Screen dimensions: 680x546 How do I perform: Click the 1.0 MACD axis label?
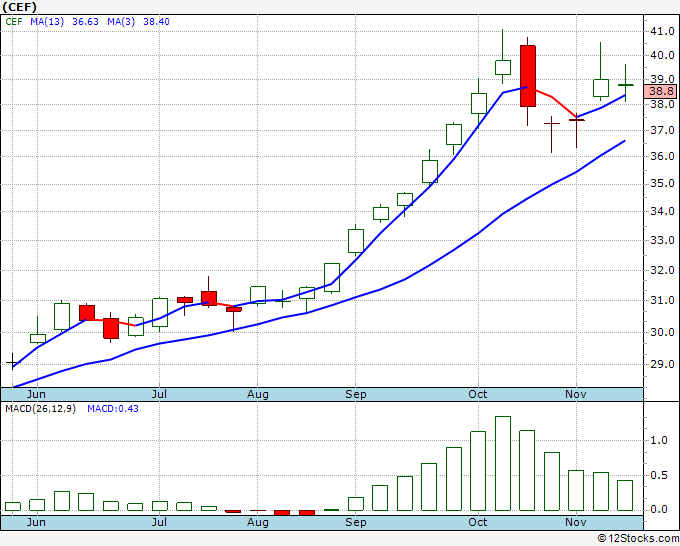[659, 440]
